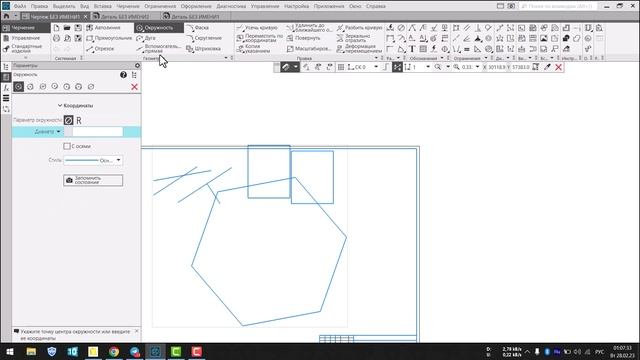640x360 pixels.
Task: Toggle the grid display icon in quick toolbar
Action: pyautogui.click(x=341, y=67)
